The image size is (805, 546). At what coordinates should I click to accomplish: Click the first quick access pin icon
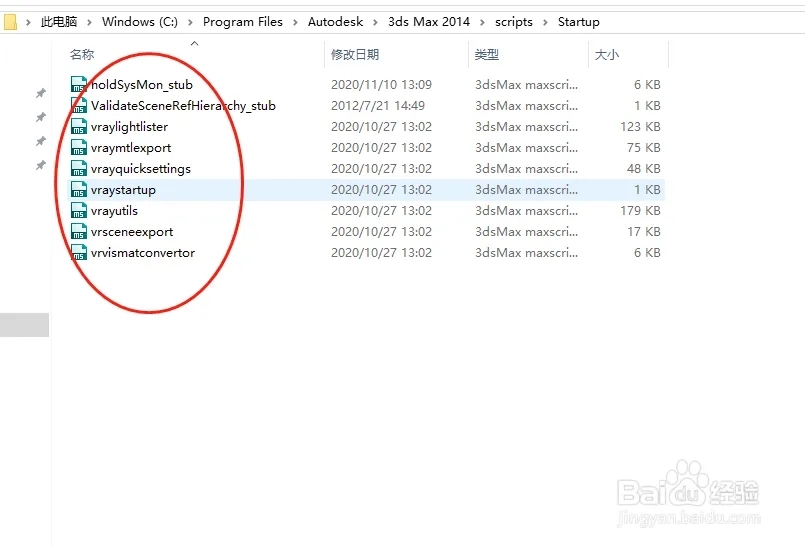41,93
